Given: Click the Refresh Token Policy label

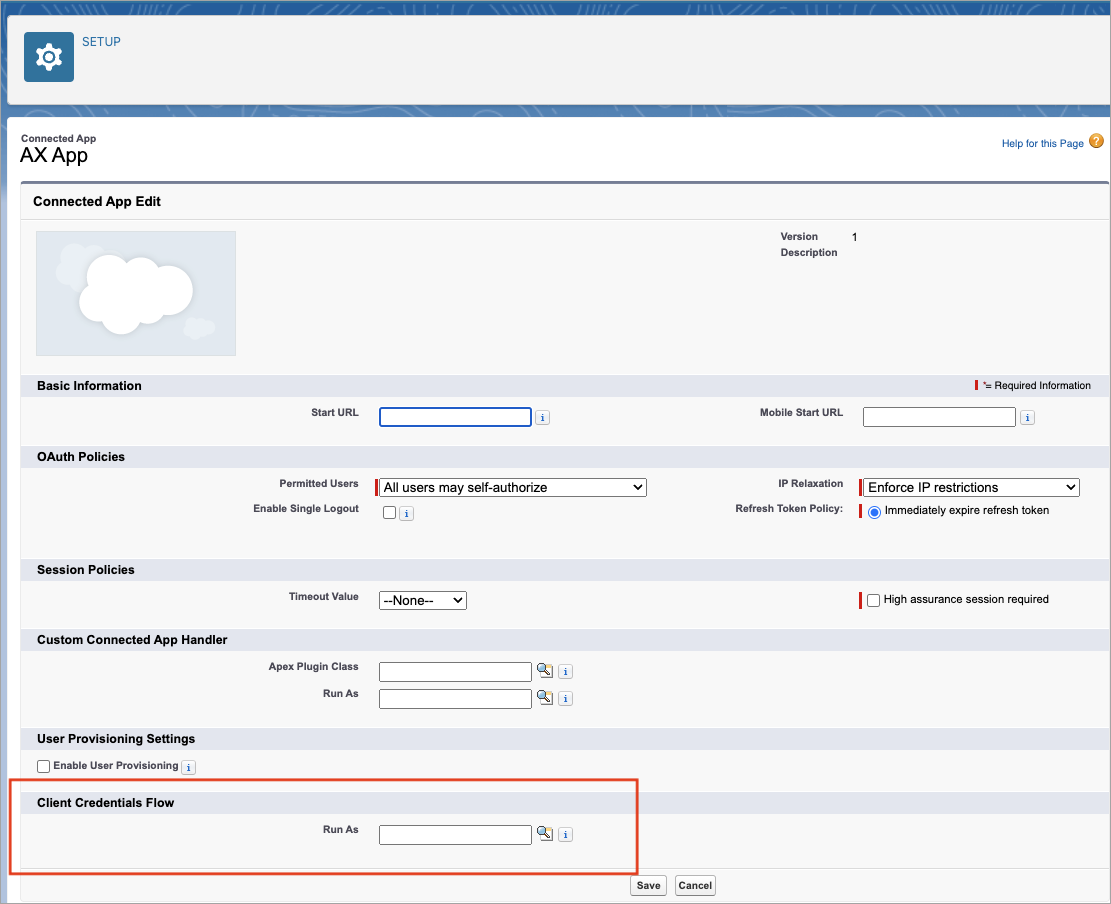Looking at the screenshot, I should pos(789,509).
